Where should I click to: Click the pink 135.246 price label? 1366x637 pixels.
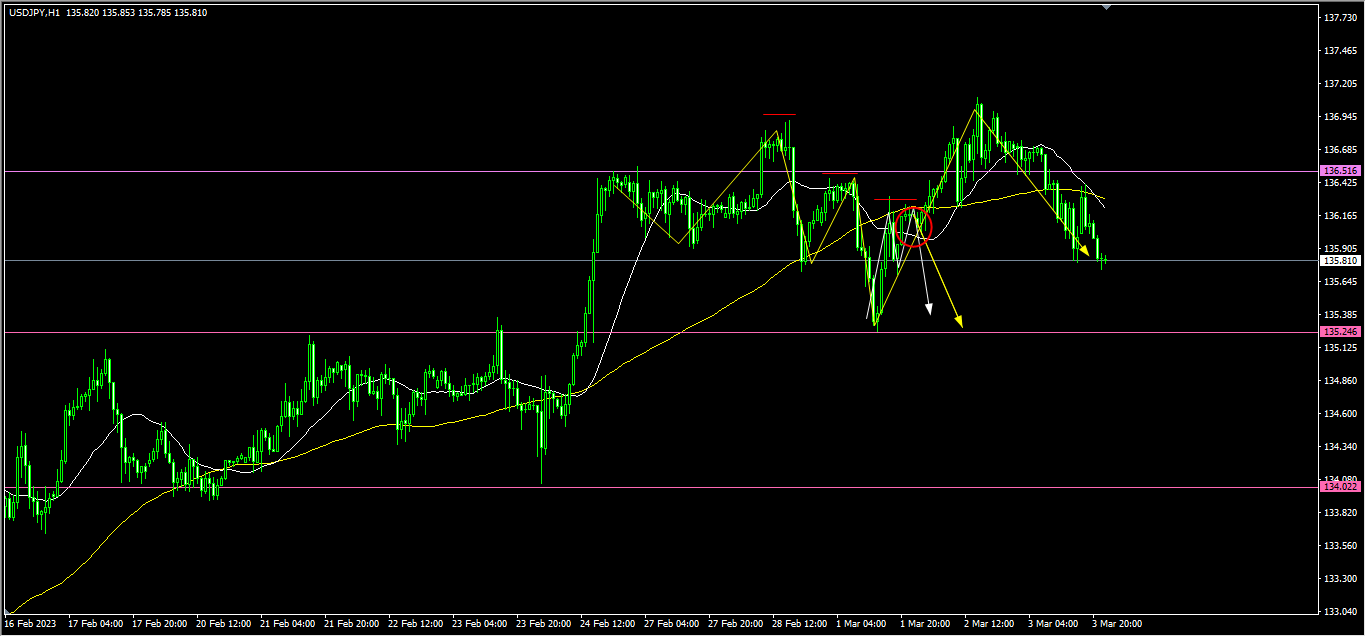1340,331
